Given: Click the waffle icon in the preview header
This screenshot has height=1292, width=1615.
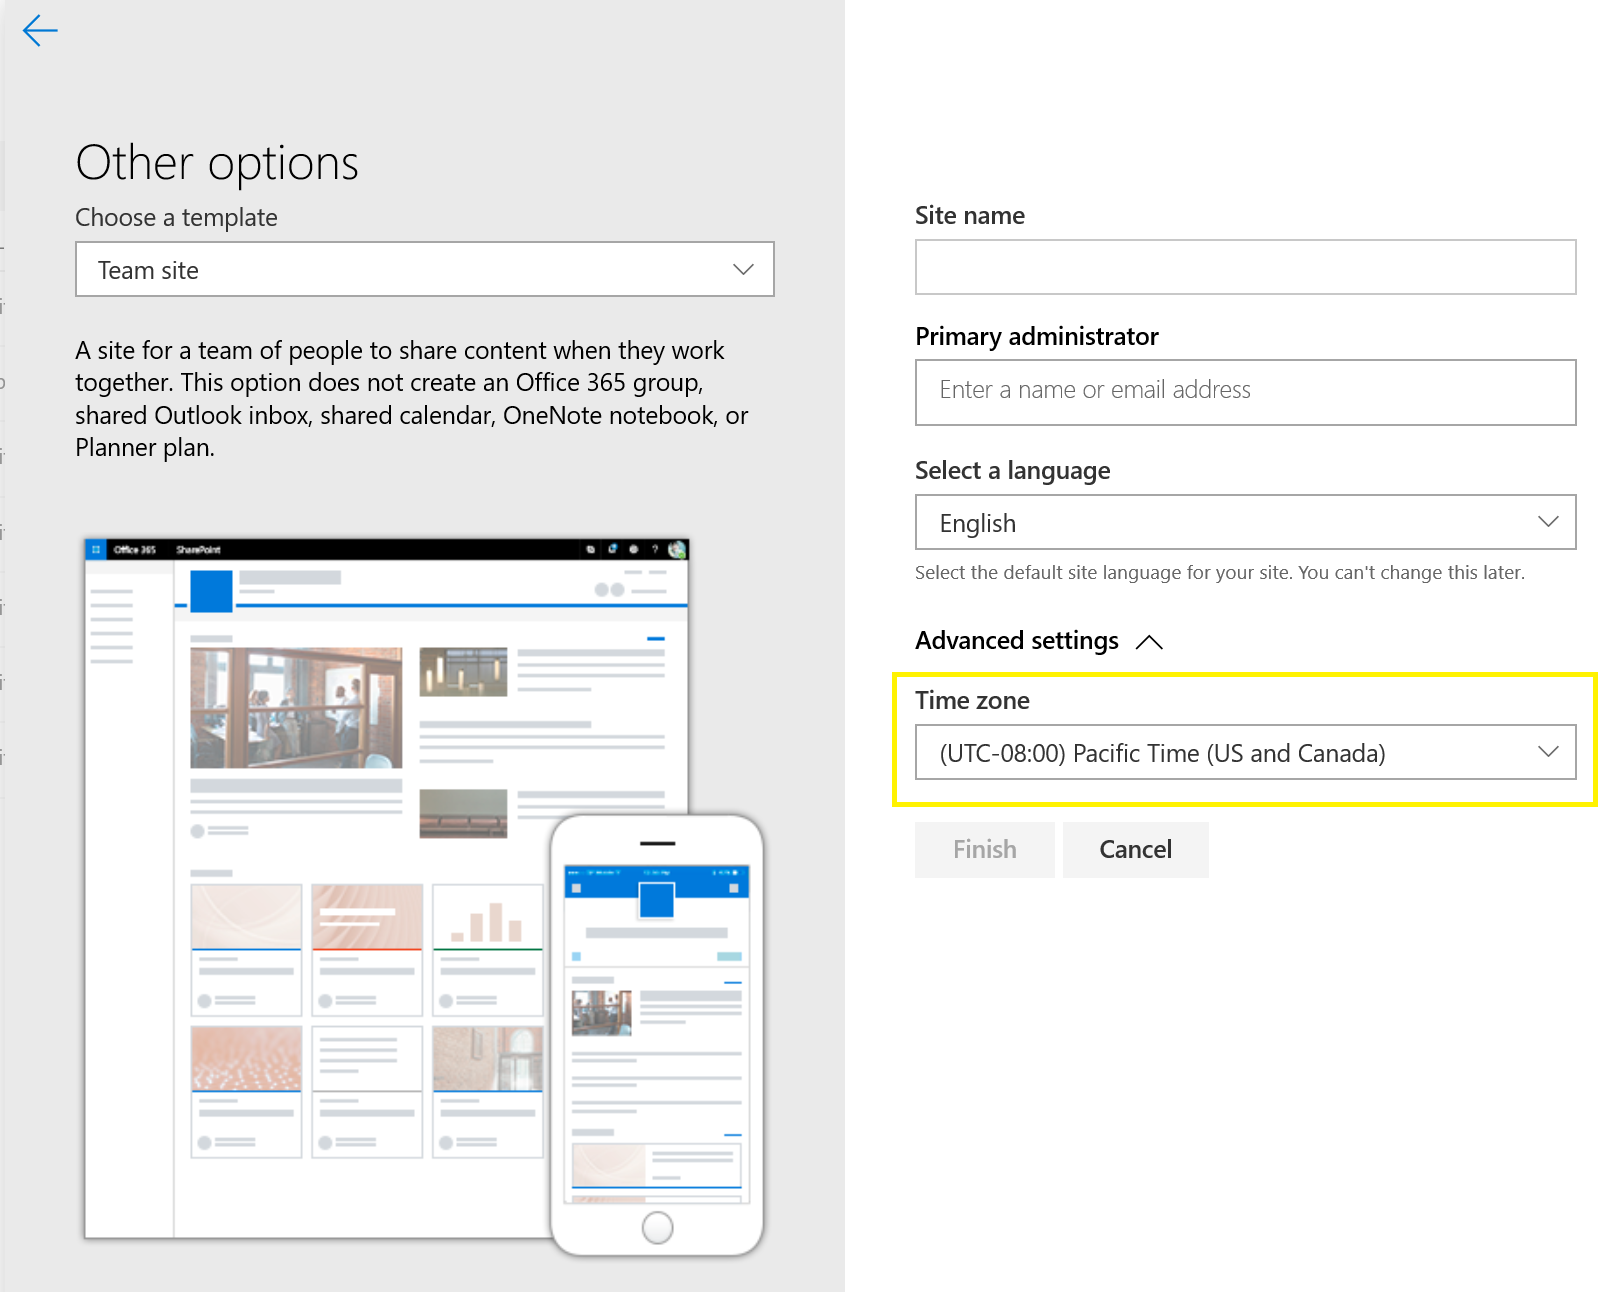Looking at the screenshot, I should (96, 550).
